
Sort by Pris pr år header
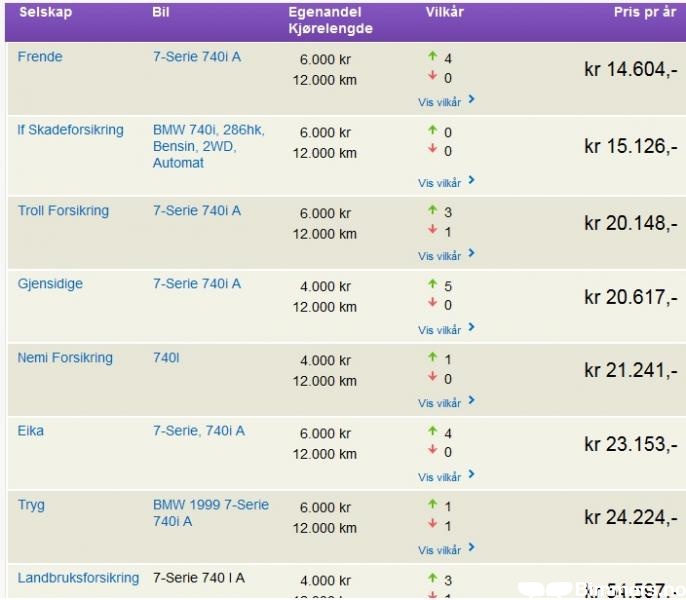pos(644,13)
